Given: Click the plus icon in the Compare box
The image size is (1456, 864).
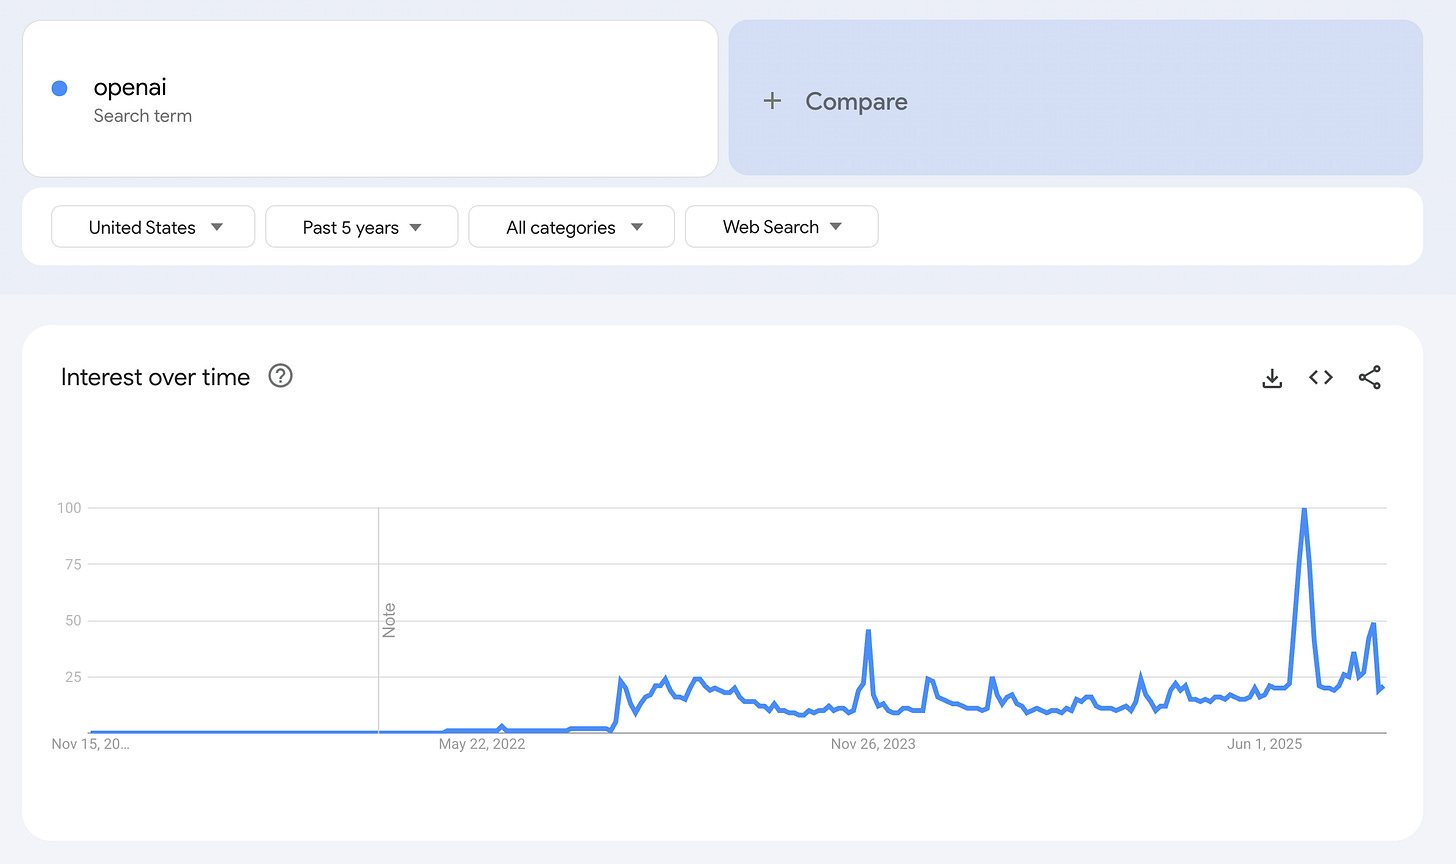Looking at the screenshot, I should tap(771, 100).
